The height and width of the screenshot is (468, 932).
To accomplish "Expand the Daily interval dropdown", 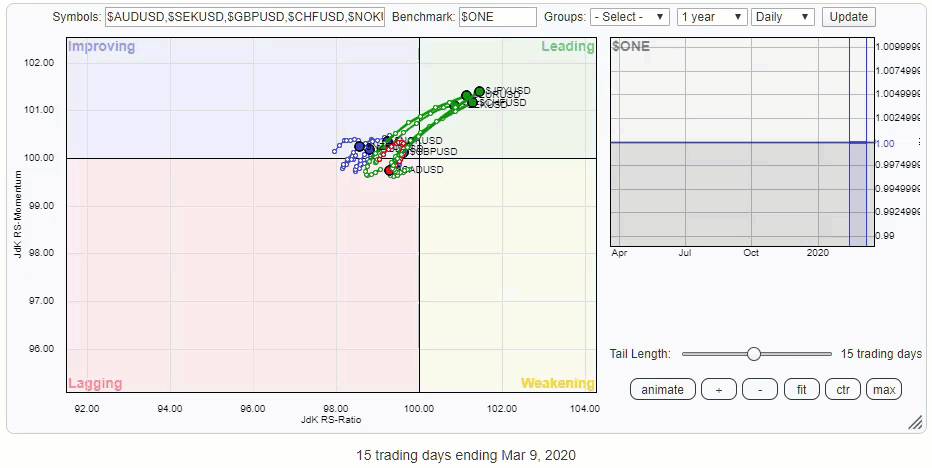I will pos(783,17).
